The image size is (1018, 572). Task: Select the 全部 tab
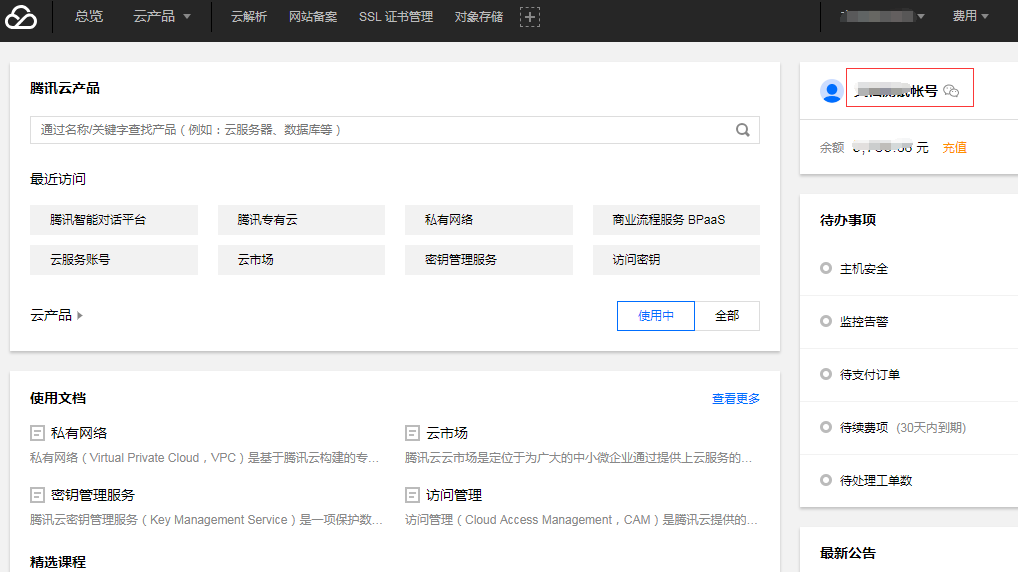click(727, 316)
